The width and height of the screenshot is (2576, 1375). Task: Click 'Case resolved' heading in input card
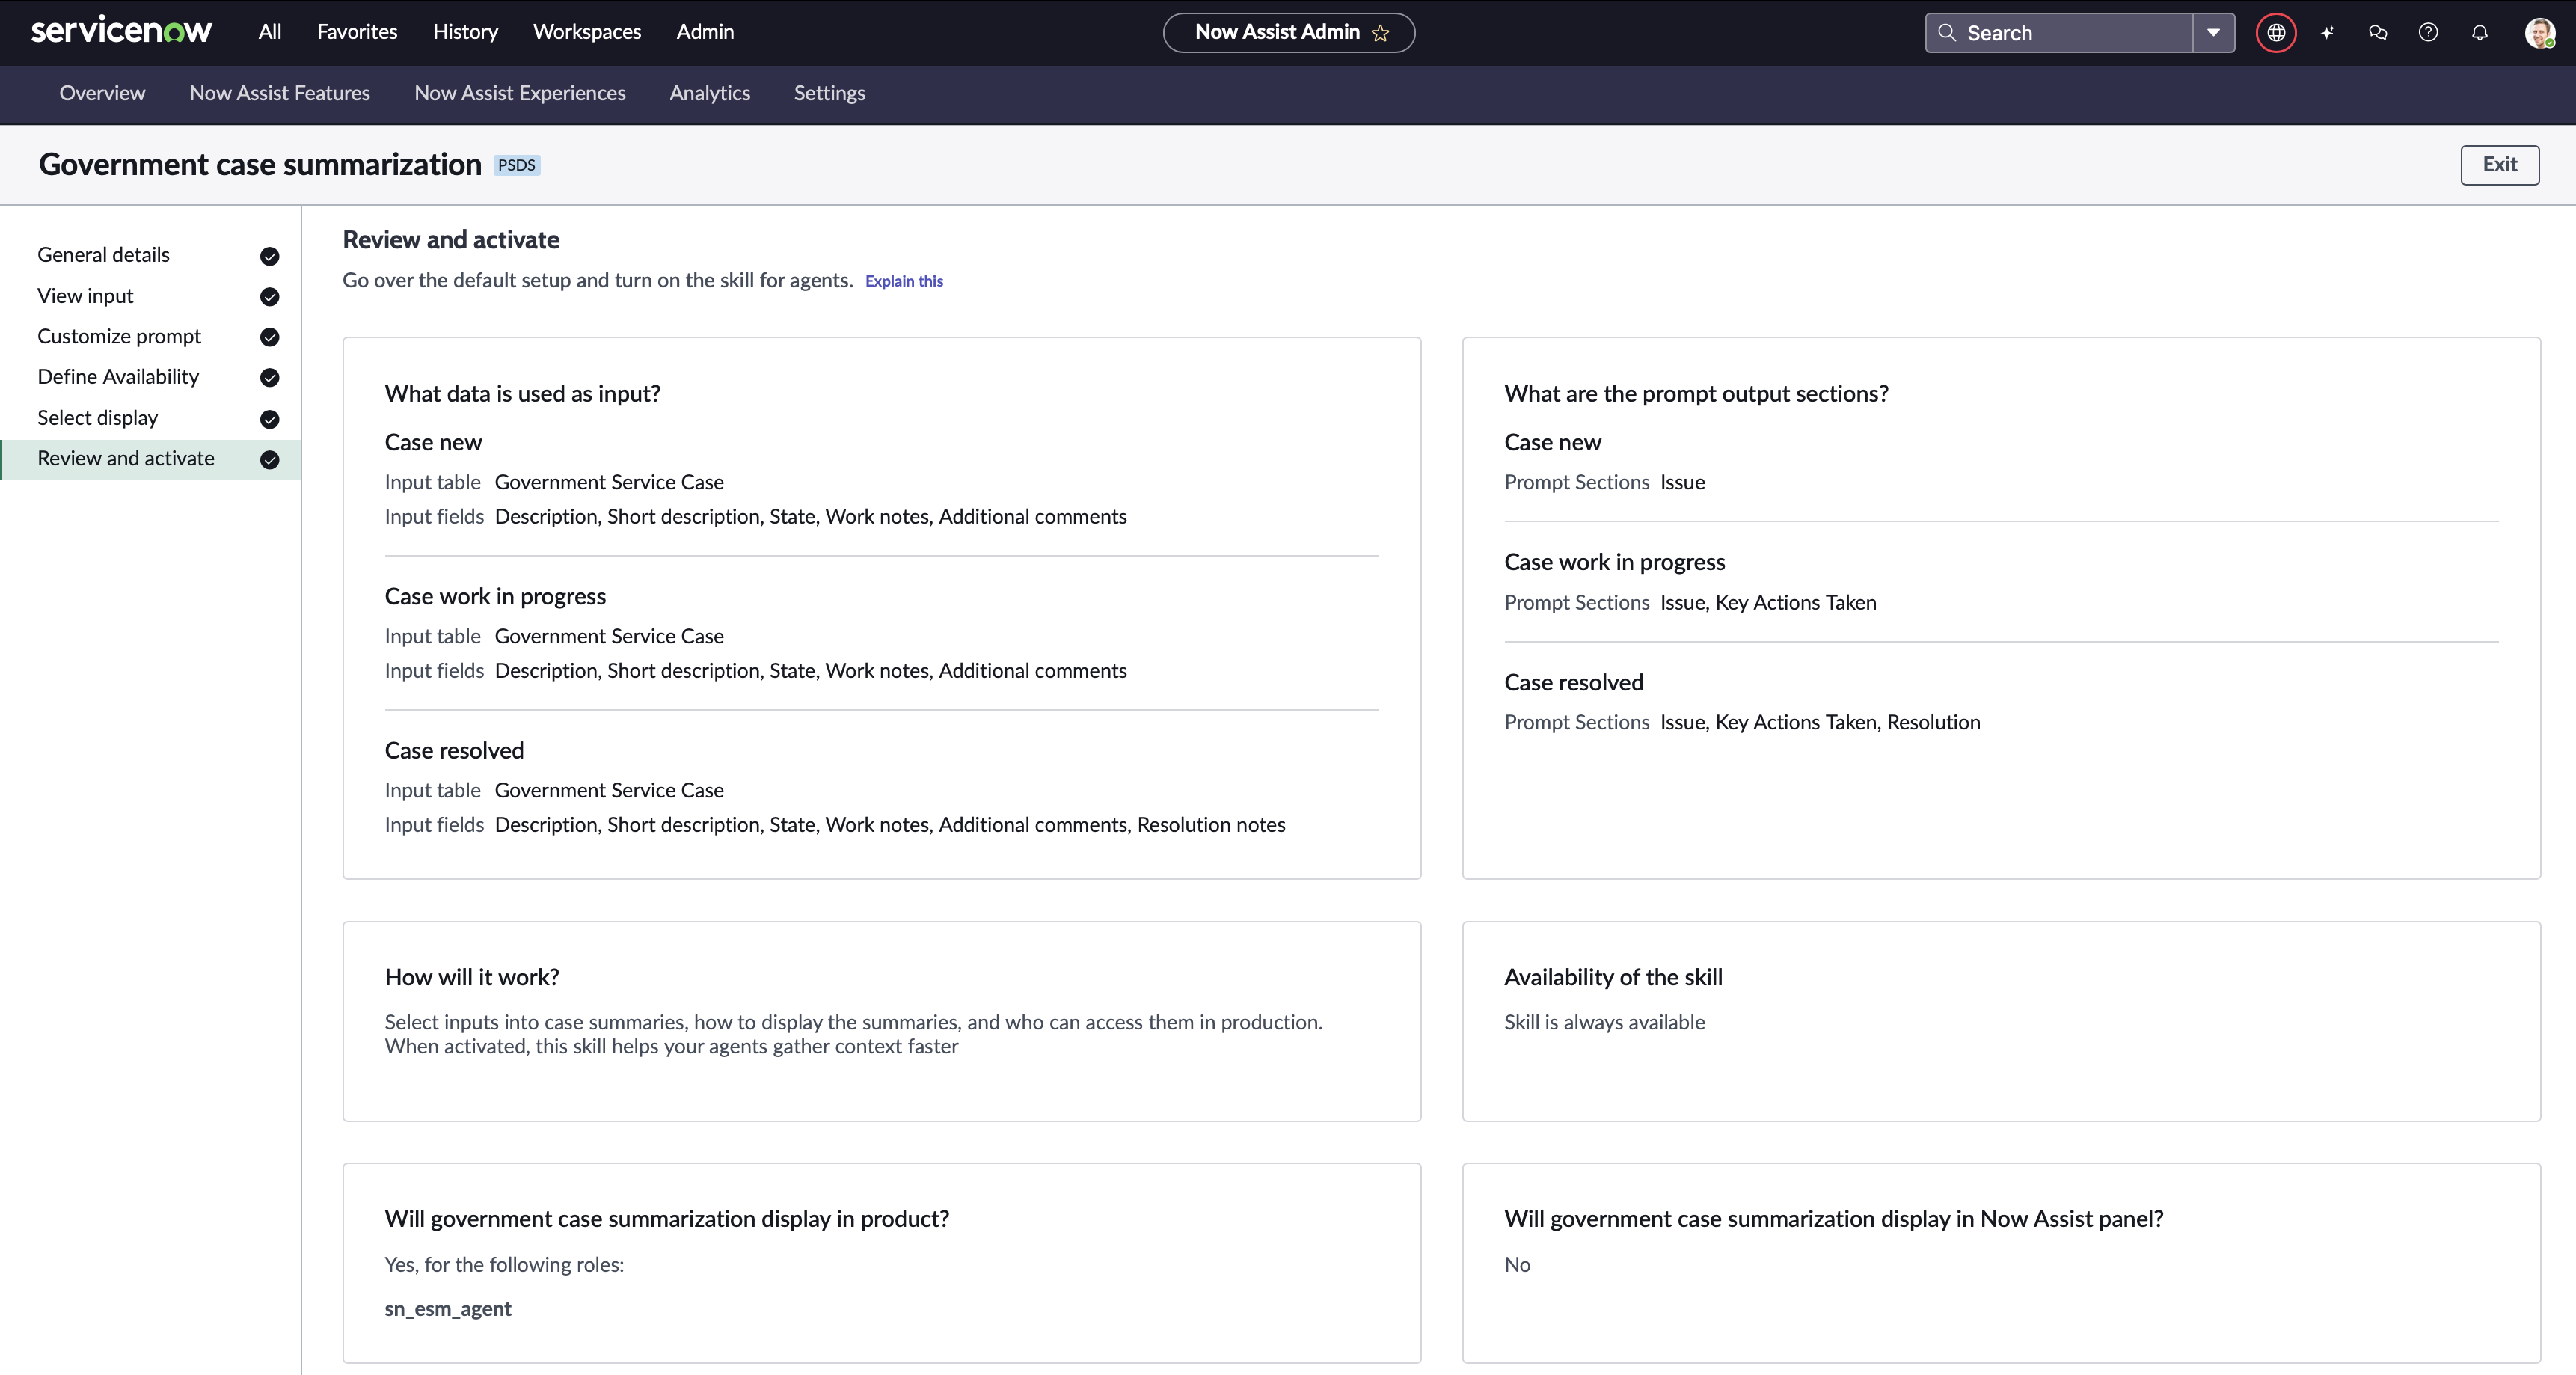454,751
